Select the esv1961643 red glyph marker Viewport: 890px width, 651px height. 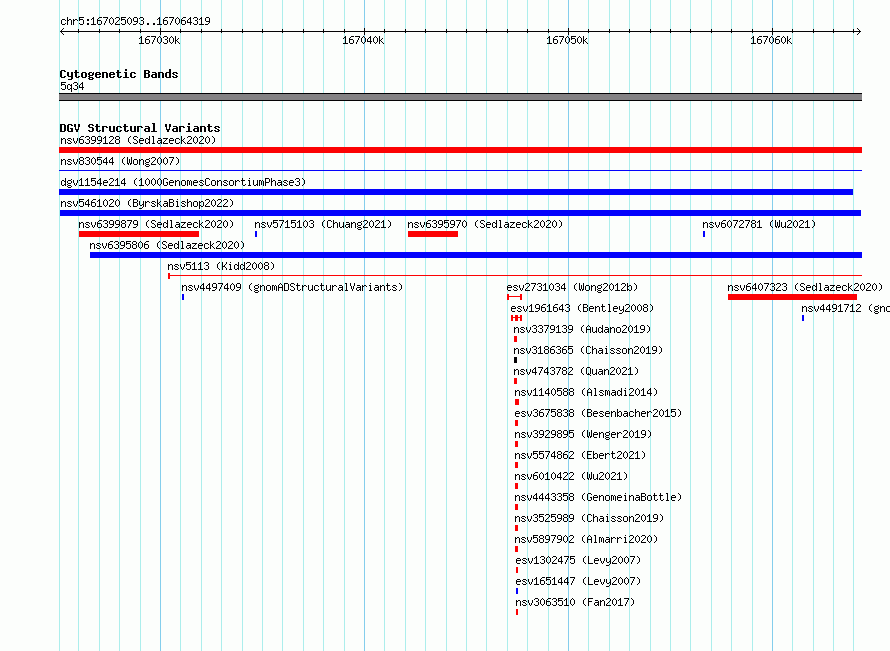[517, 318]
